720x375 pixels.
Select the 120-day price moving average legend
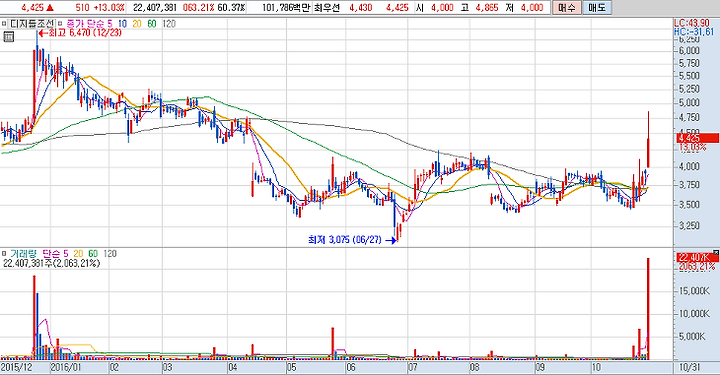point(169,23)
